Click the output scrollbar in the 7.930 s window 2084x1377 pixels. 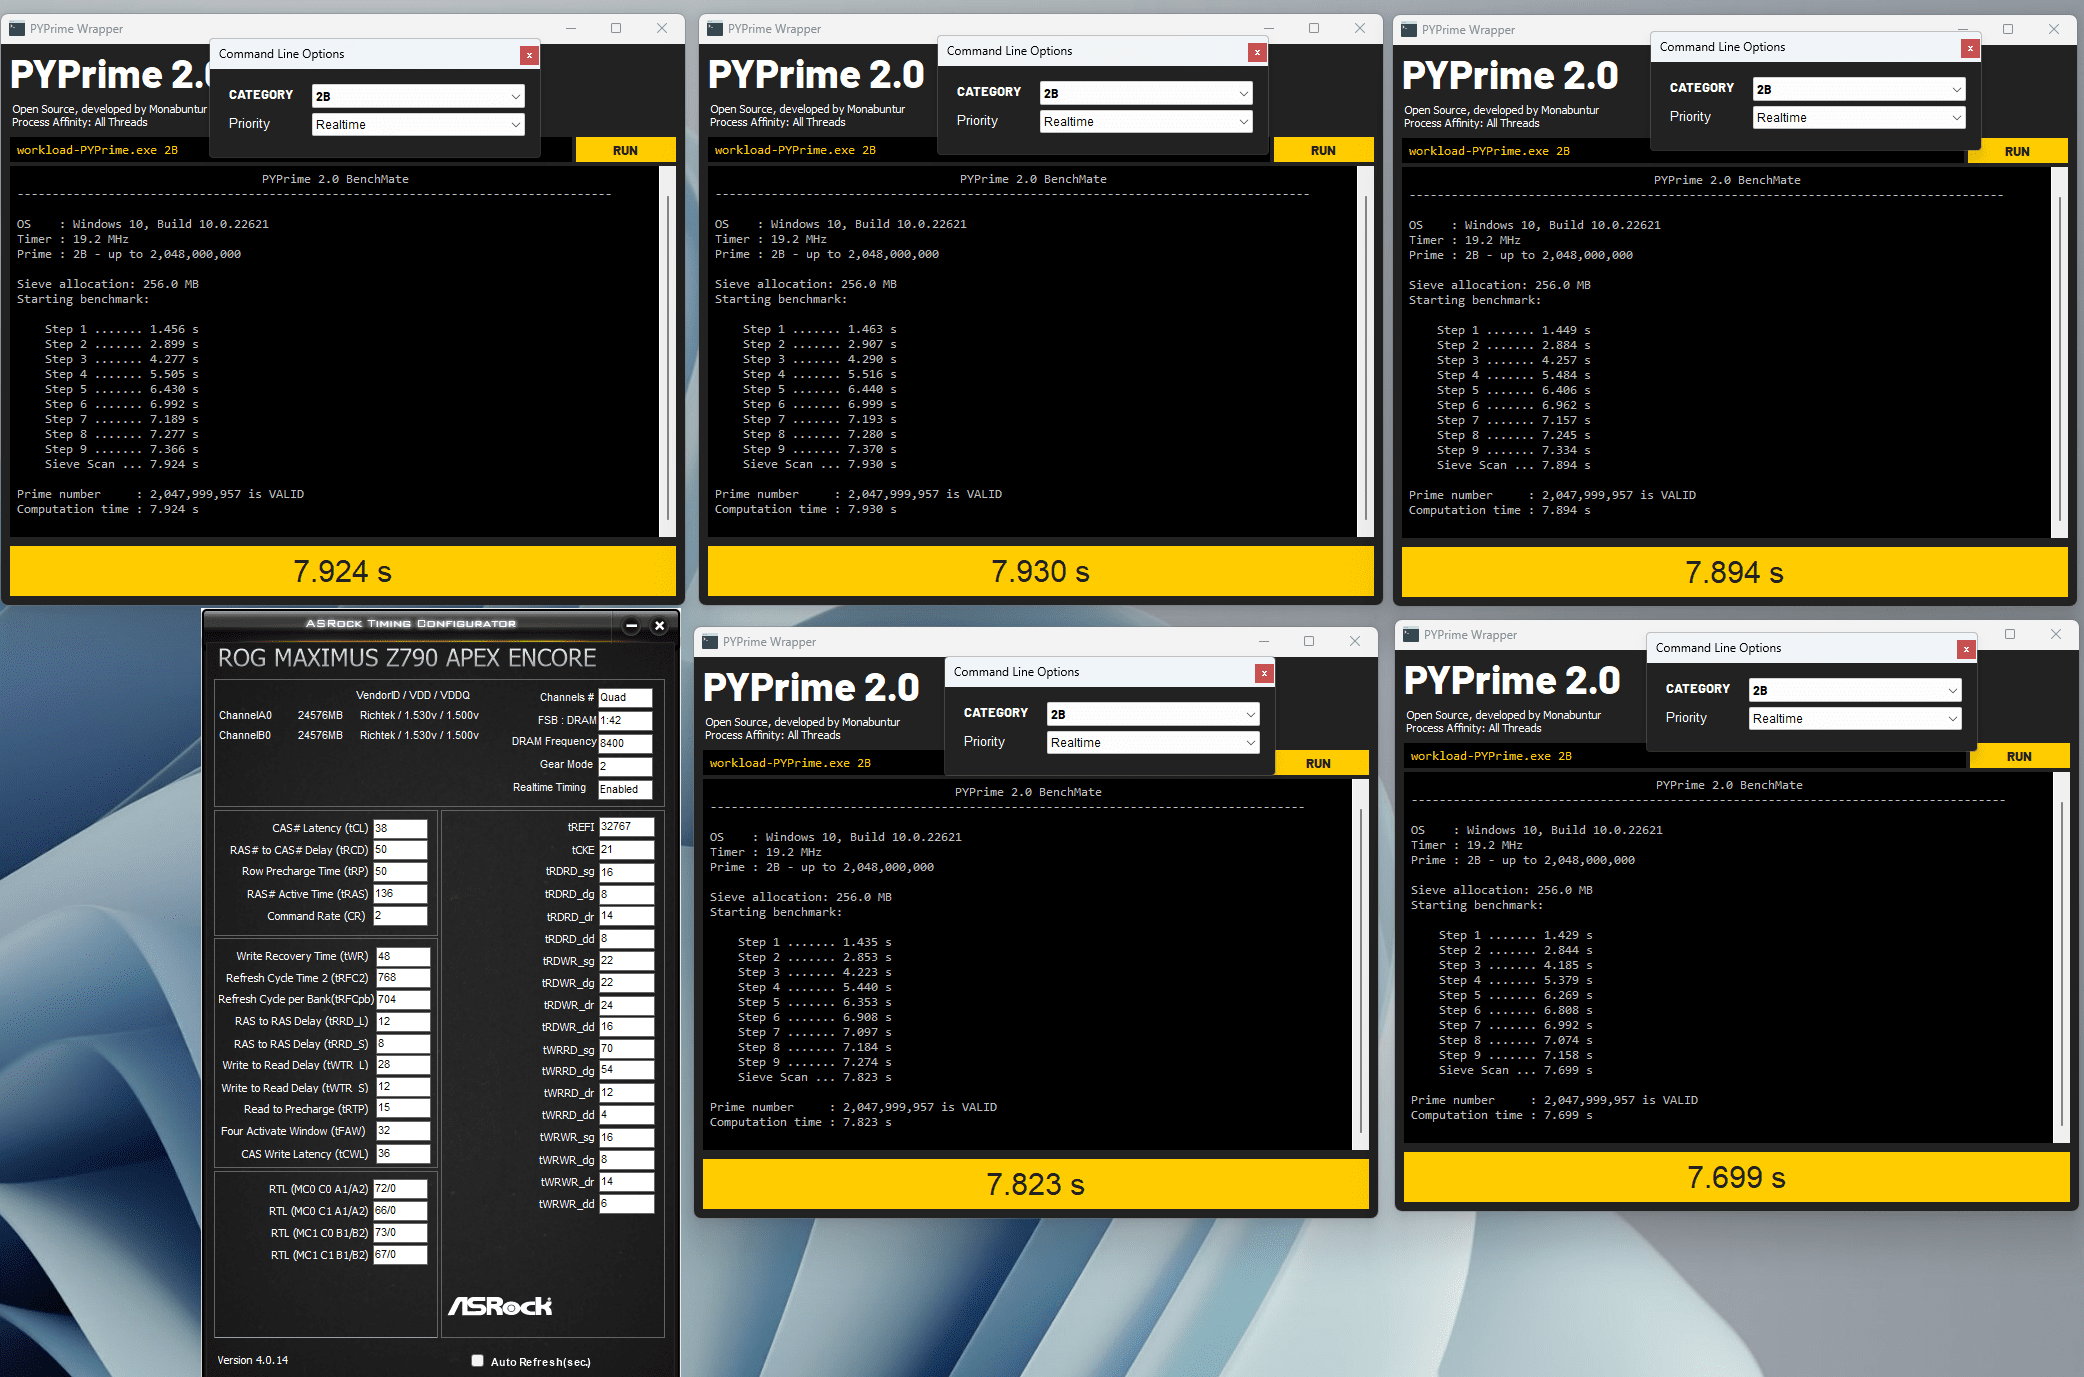[1365, 350]
